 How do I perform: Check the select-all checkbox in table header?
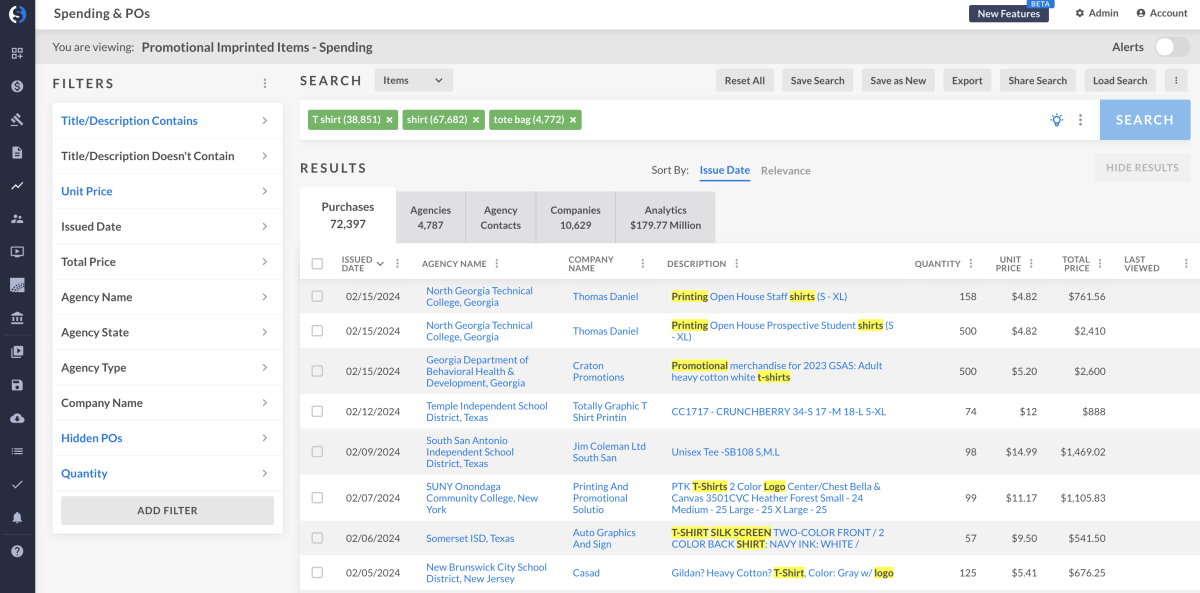317,264
